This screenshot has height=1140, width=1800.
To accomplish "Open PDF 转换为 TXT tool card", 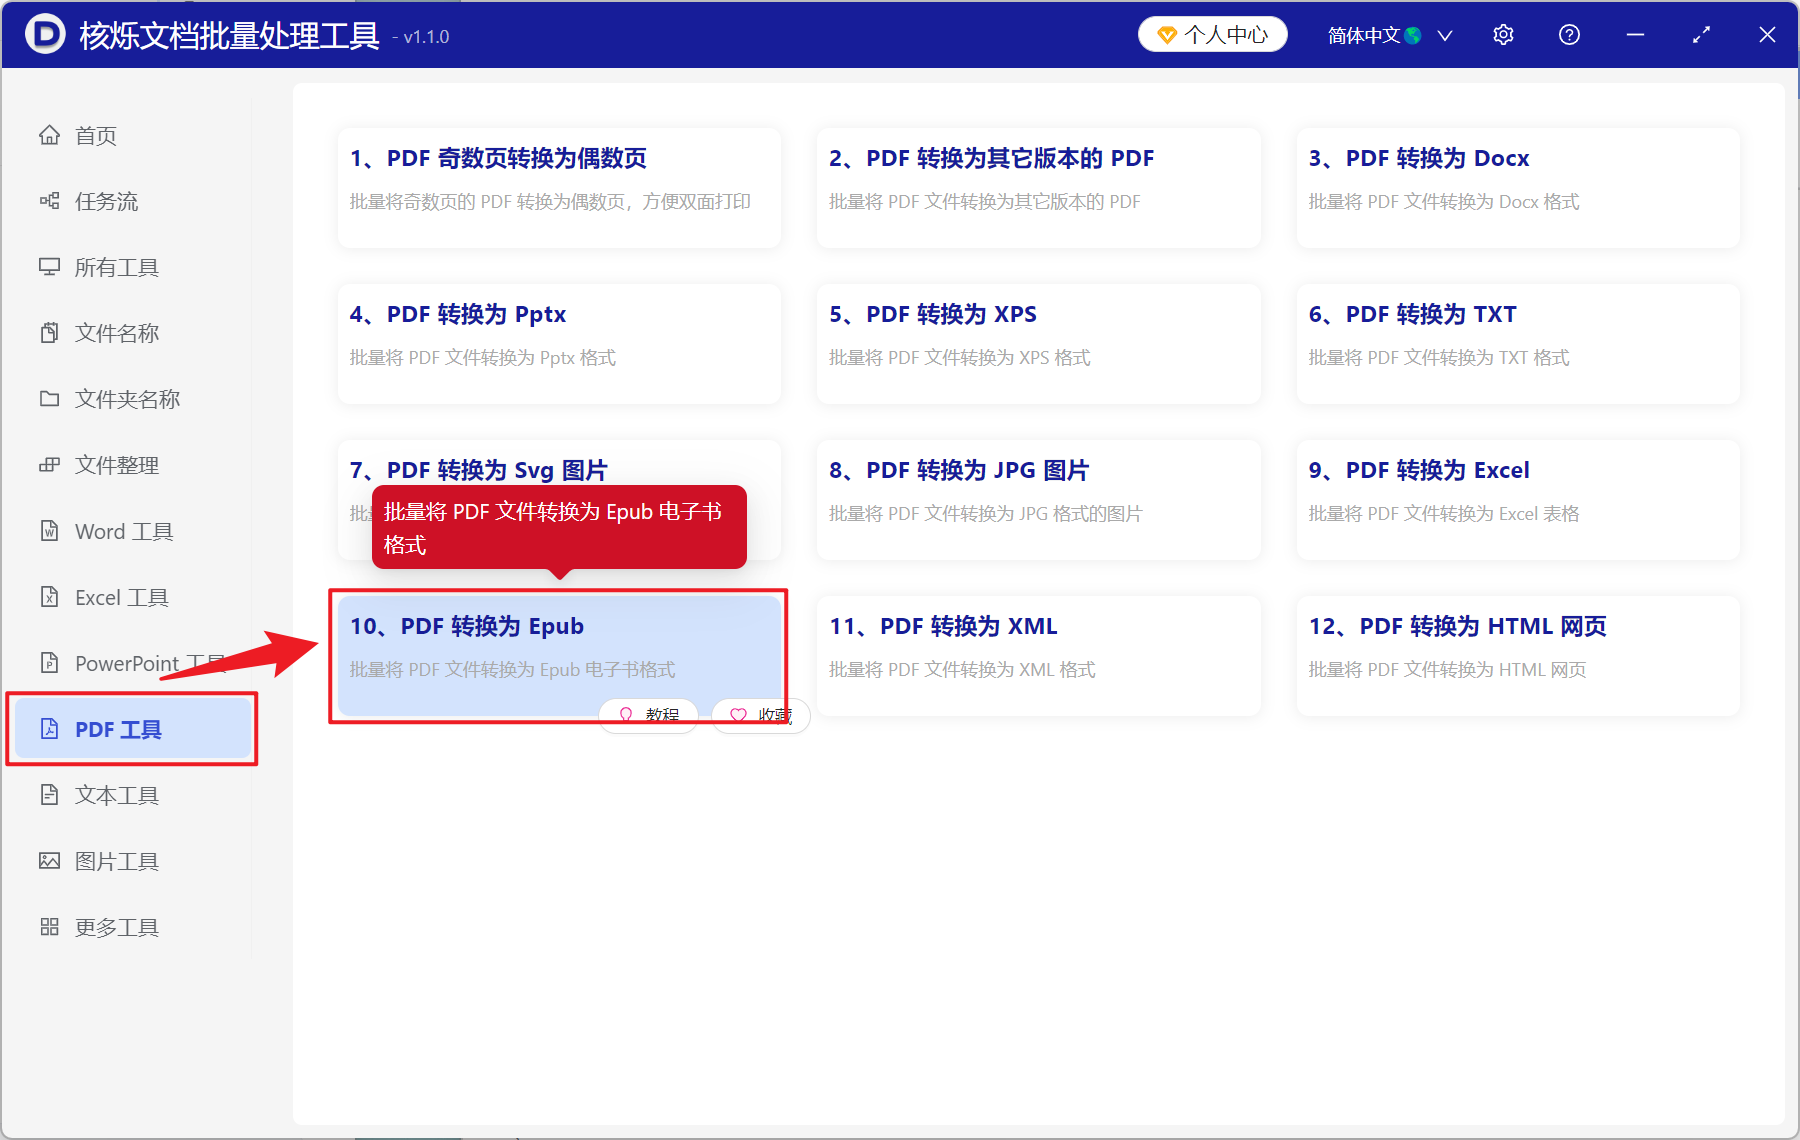I will (1518, 344).
